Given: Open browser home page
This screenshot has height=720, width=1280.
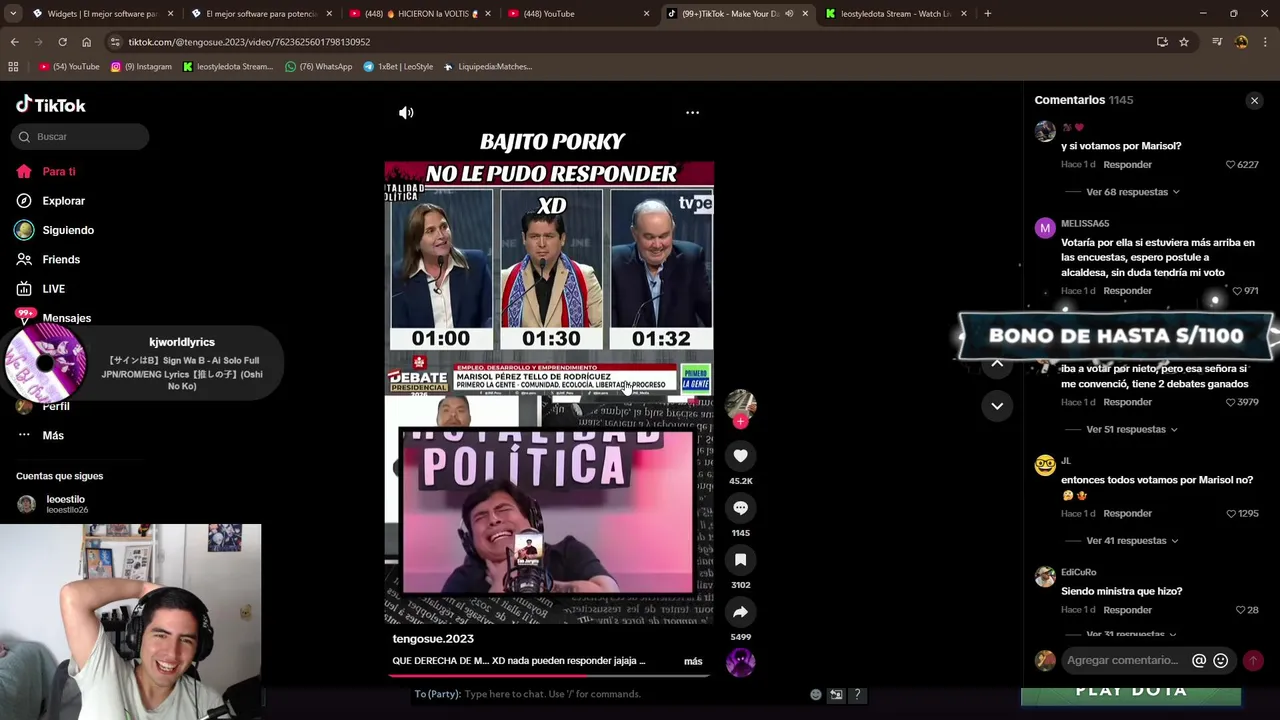Looking at the screenshot, I should tap(86, 42).
